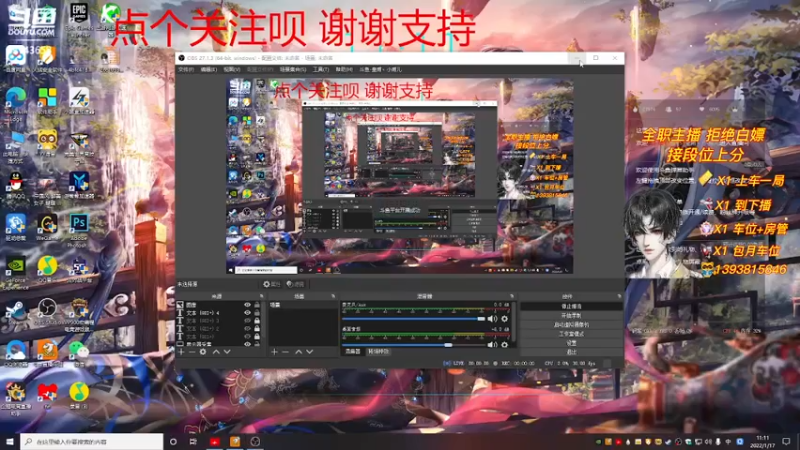Open Task View on the taskbar
This screenshot has width=800, height=450.
(193, 441)
